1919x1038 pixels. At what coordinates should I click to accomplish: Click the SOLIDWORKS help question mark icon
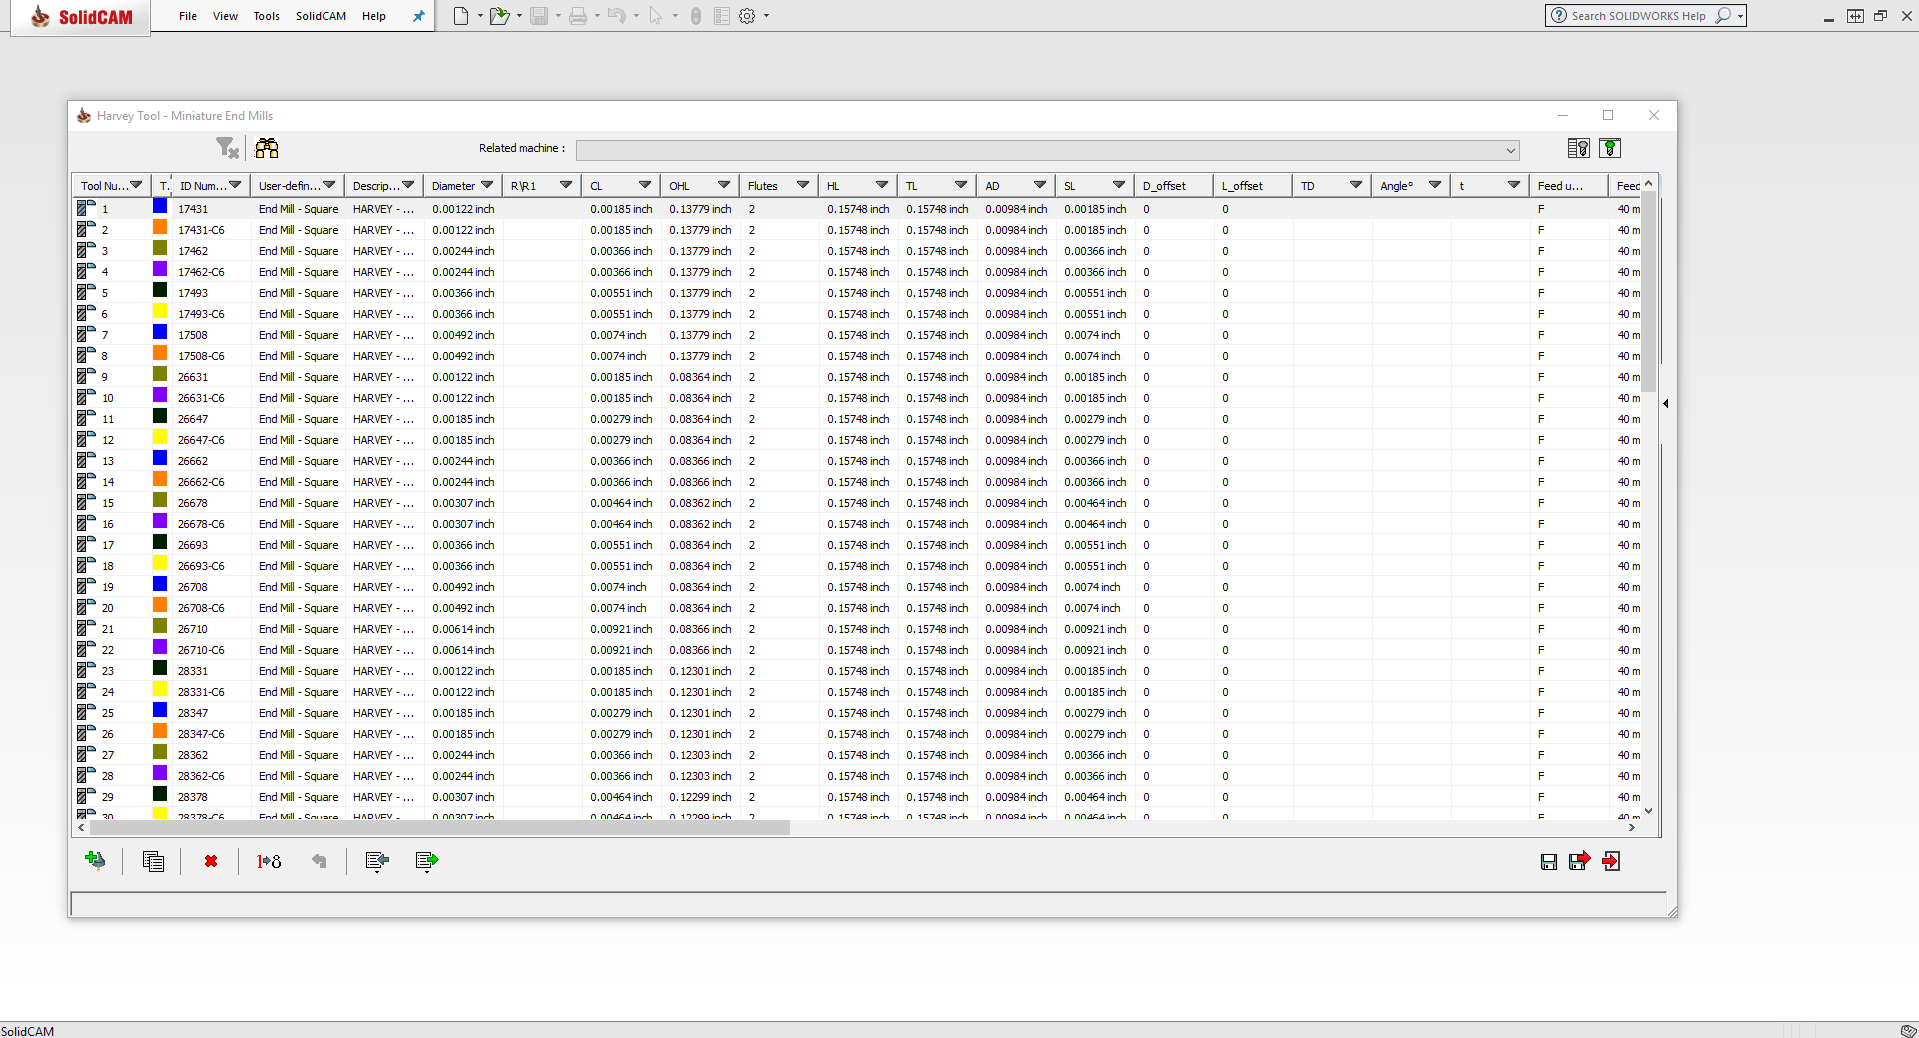click(x=1559, y=15)
